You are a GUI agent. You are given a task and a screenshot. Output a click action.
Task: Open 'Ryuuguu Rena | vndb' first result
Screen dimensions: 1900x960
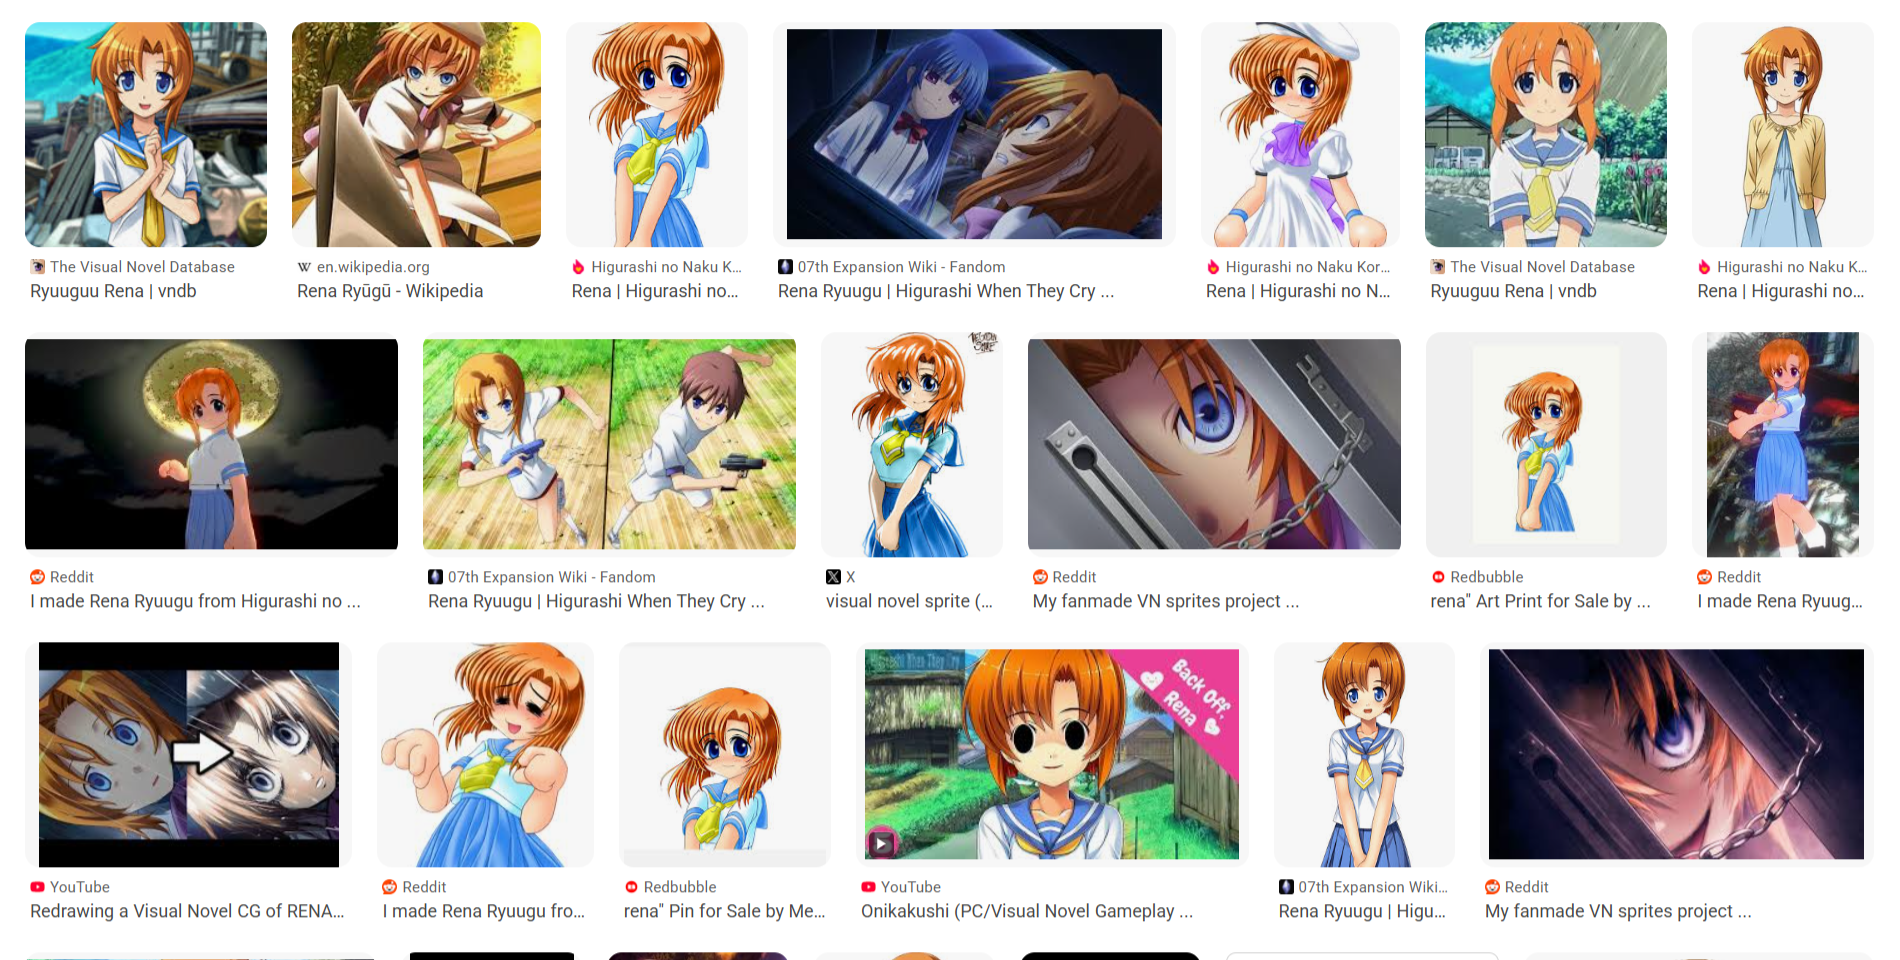pos(113,291)
